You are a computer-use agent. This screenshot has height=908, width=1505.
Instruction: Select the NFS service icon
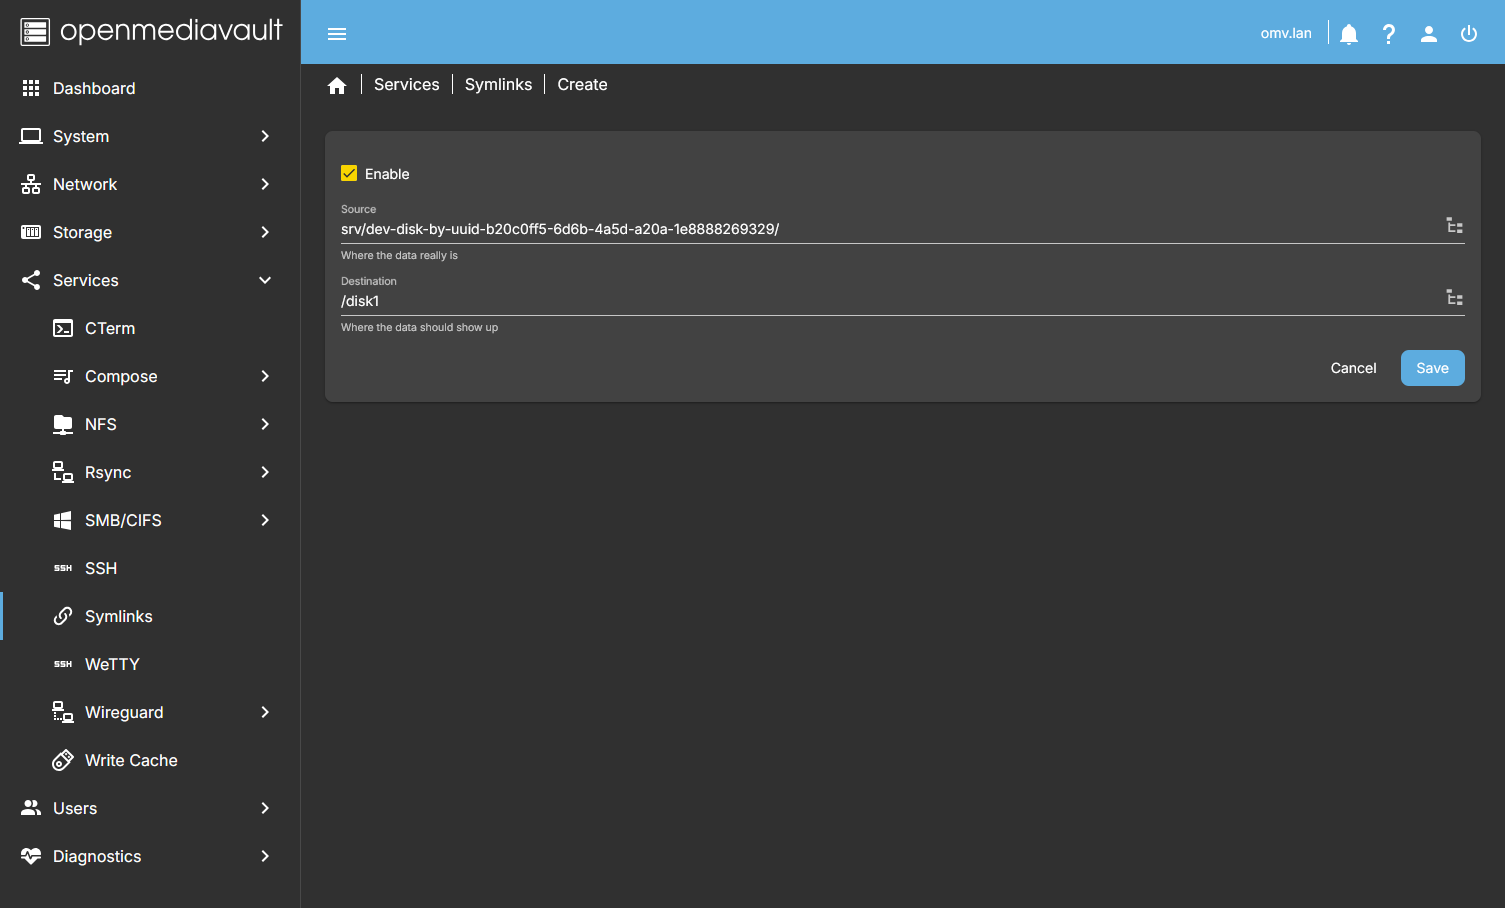(63, 424)
